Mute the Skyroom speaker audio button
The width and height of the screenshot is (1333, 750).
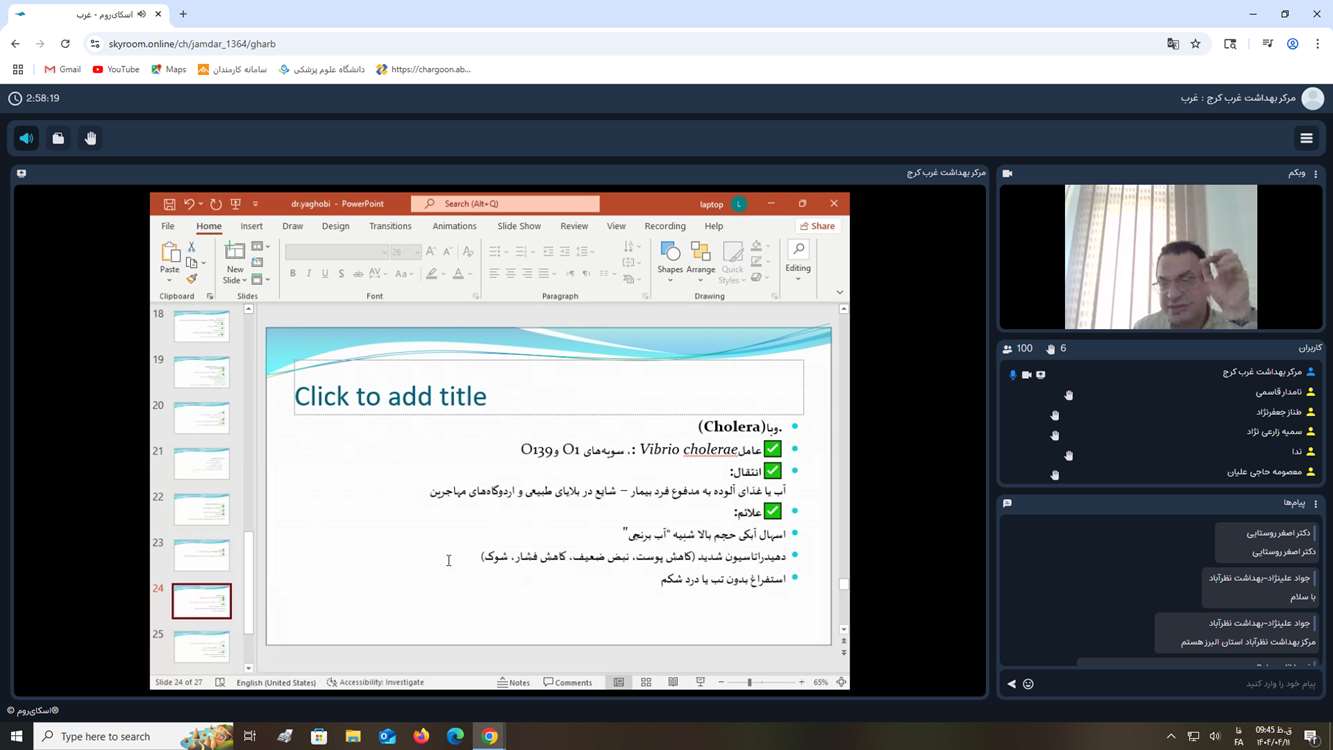click(26, 138)
